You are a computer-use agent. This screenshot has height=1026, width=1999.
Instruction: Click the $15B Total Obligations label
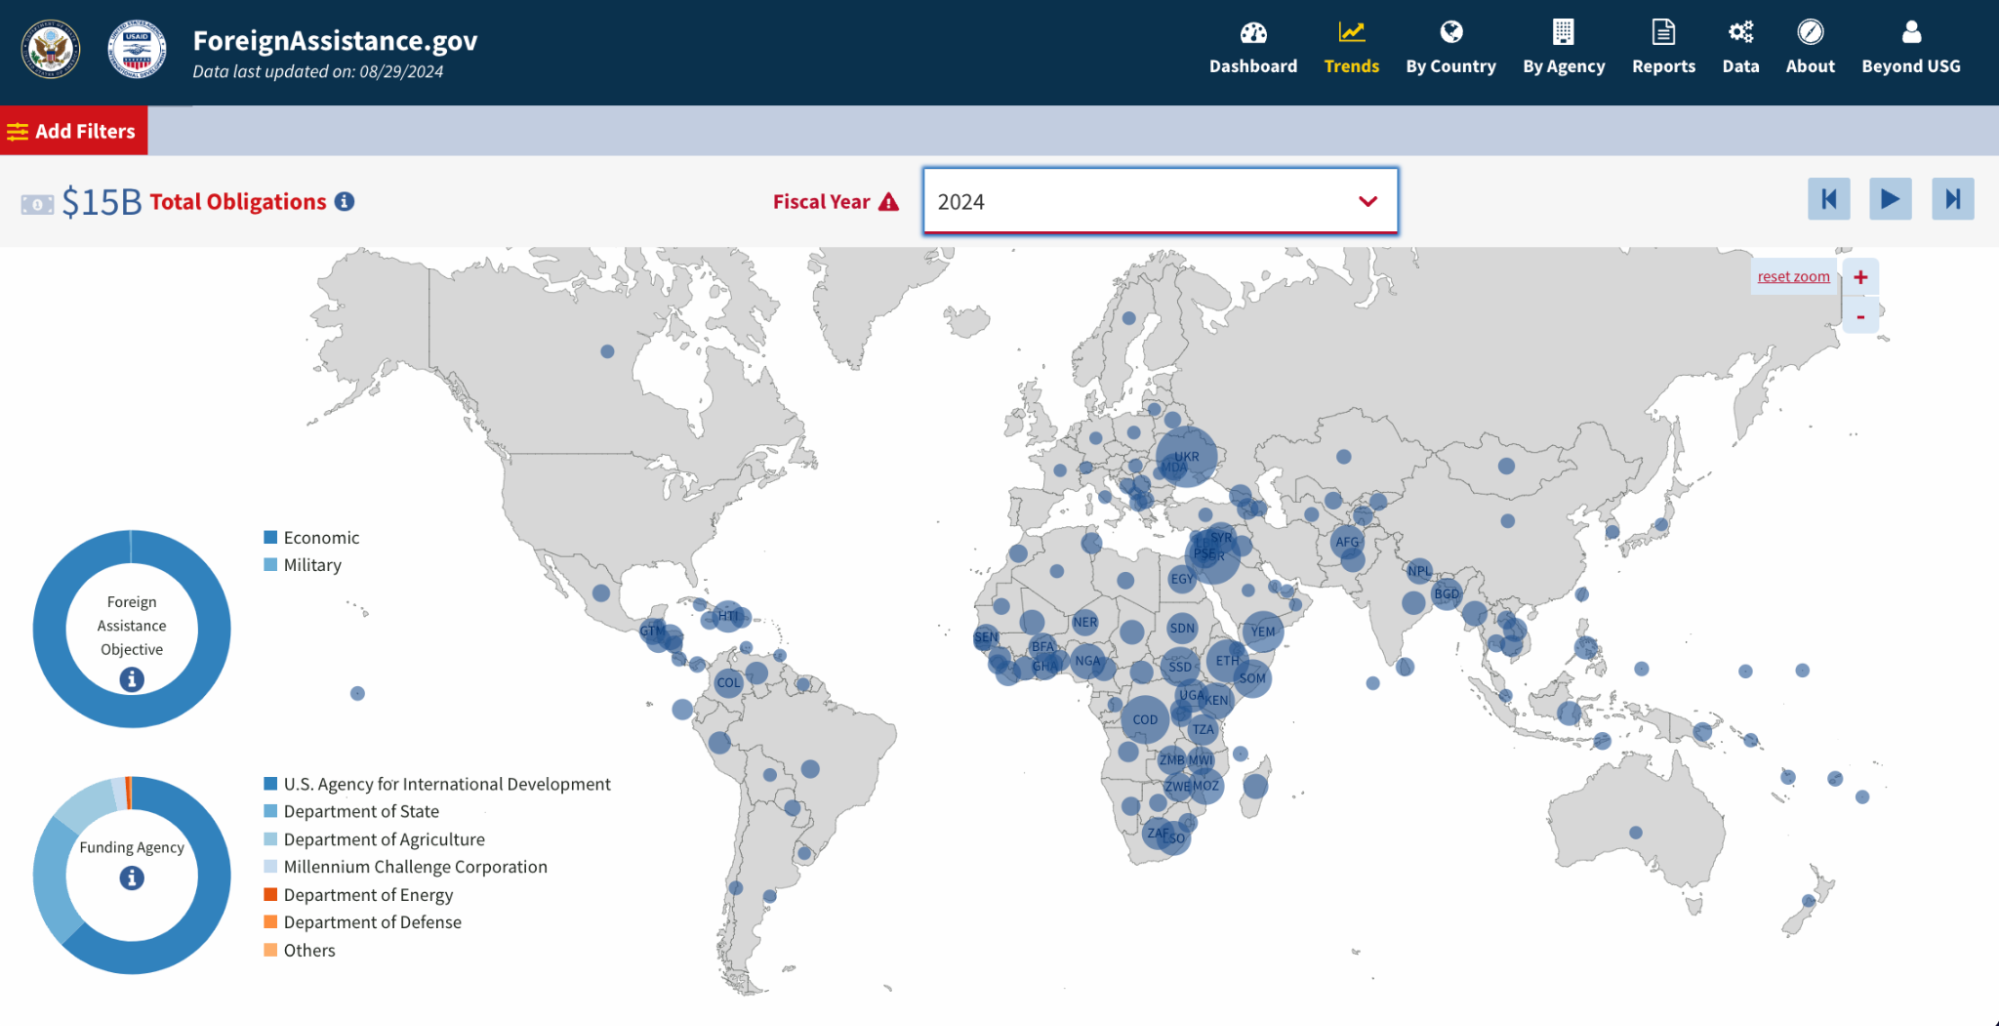coord(194,202)
